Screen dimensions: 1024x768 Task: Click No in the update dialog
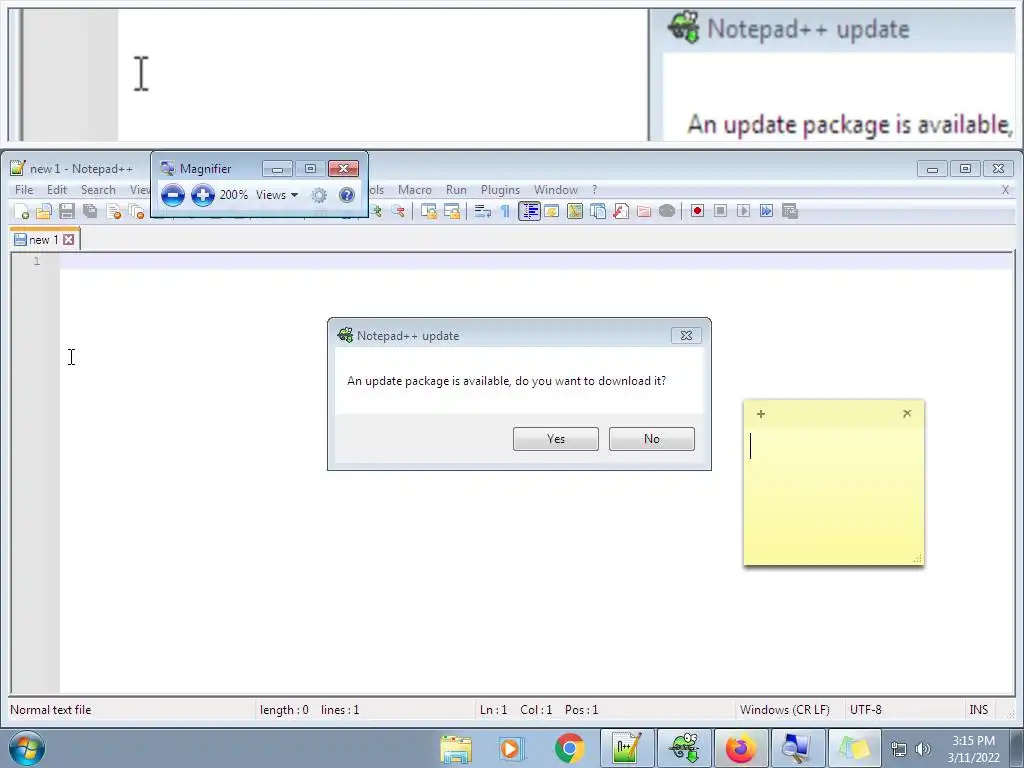[652, 439]
